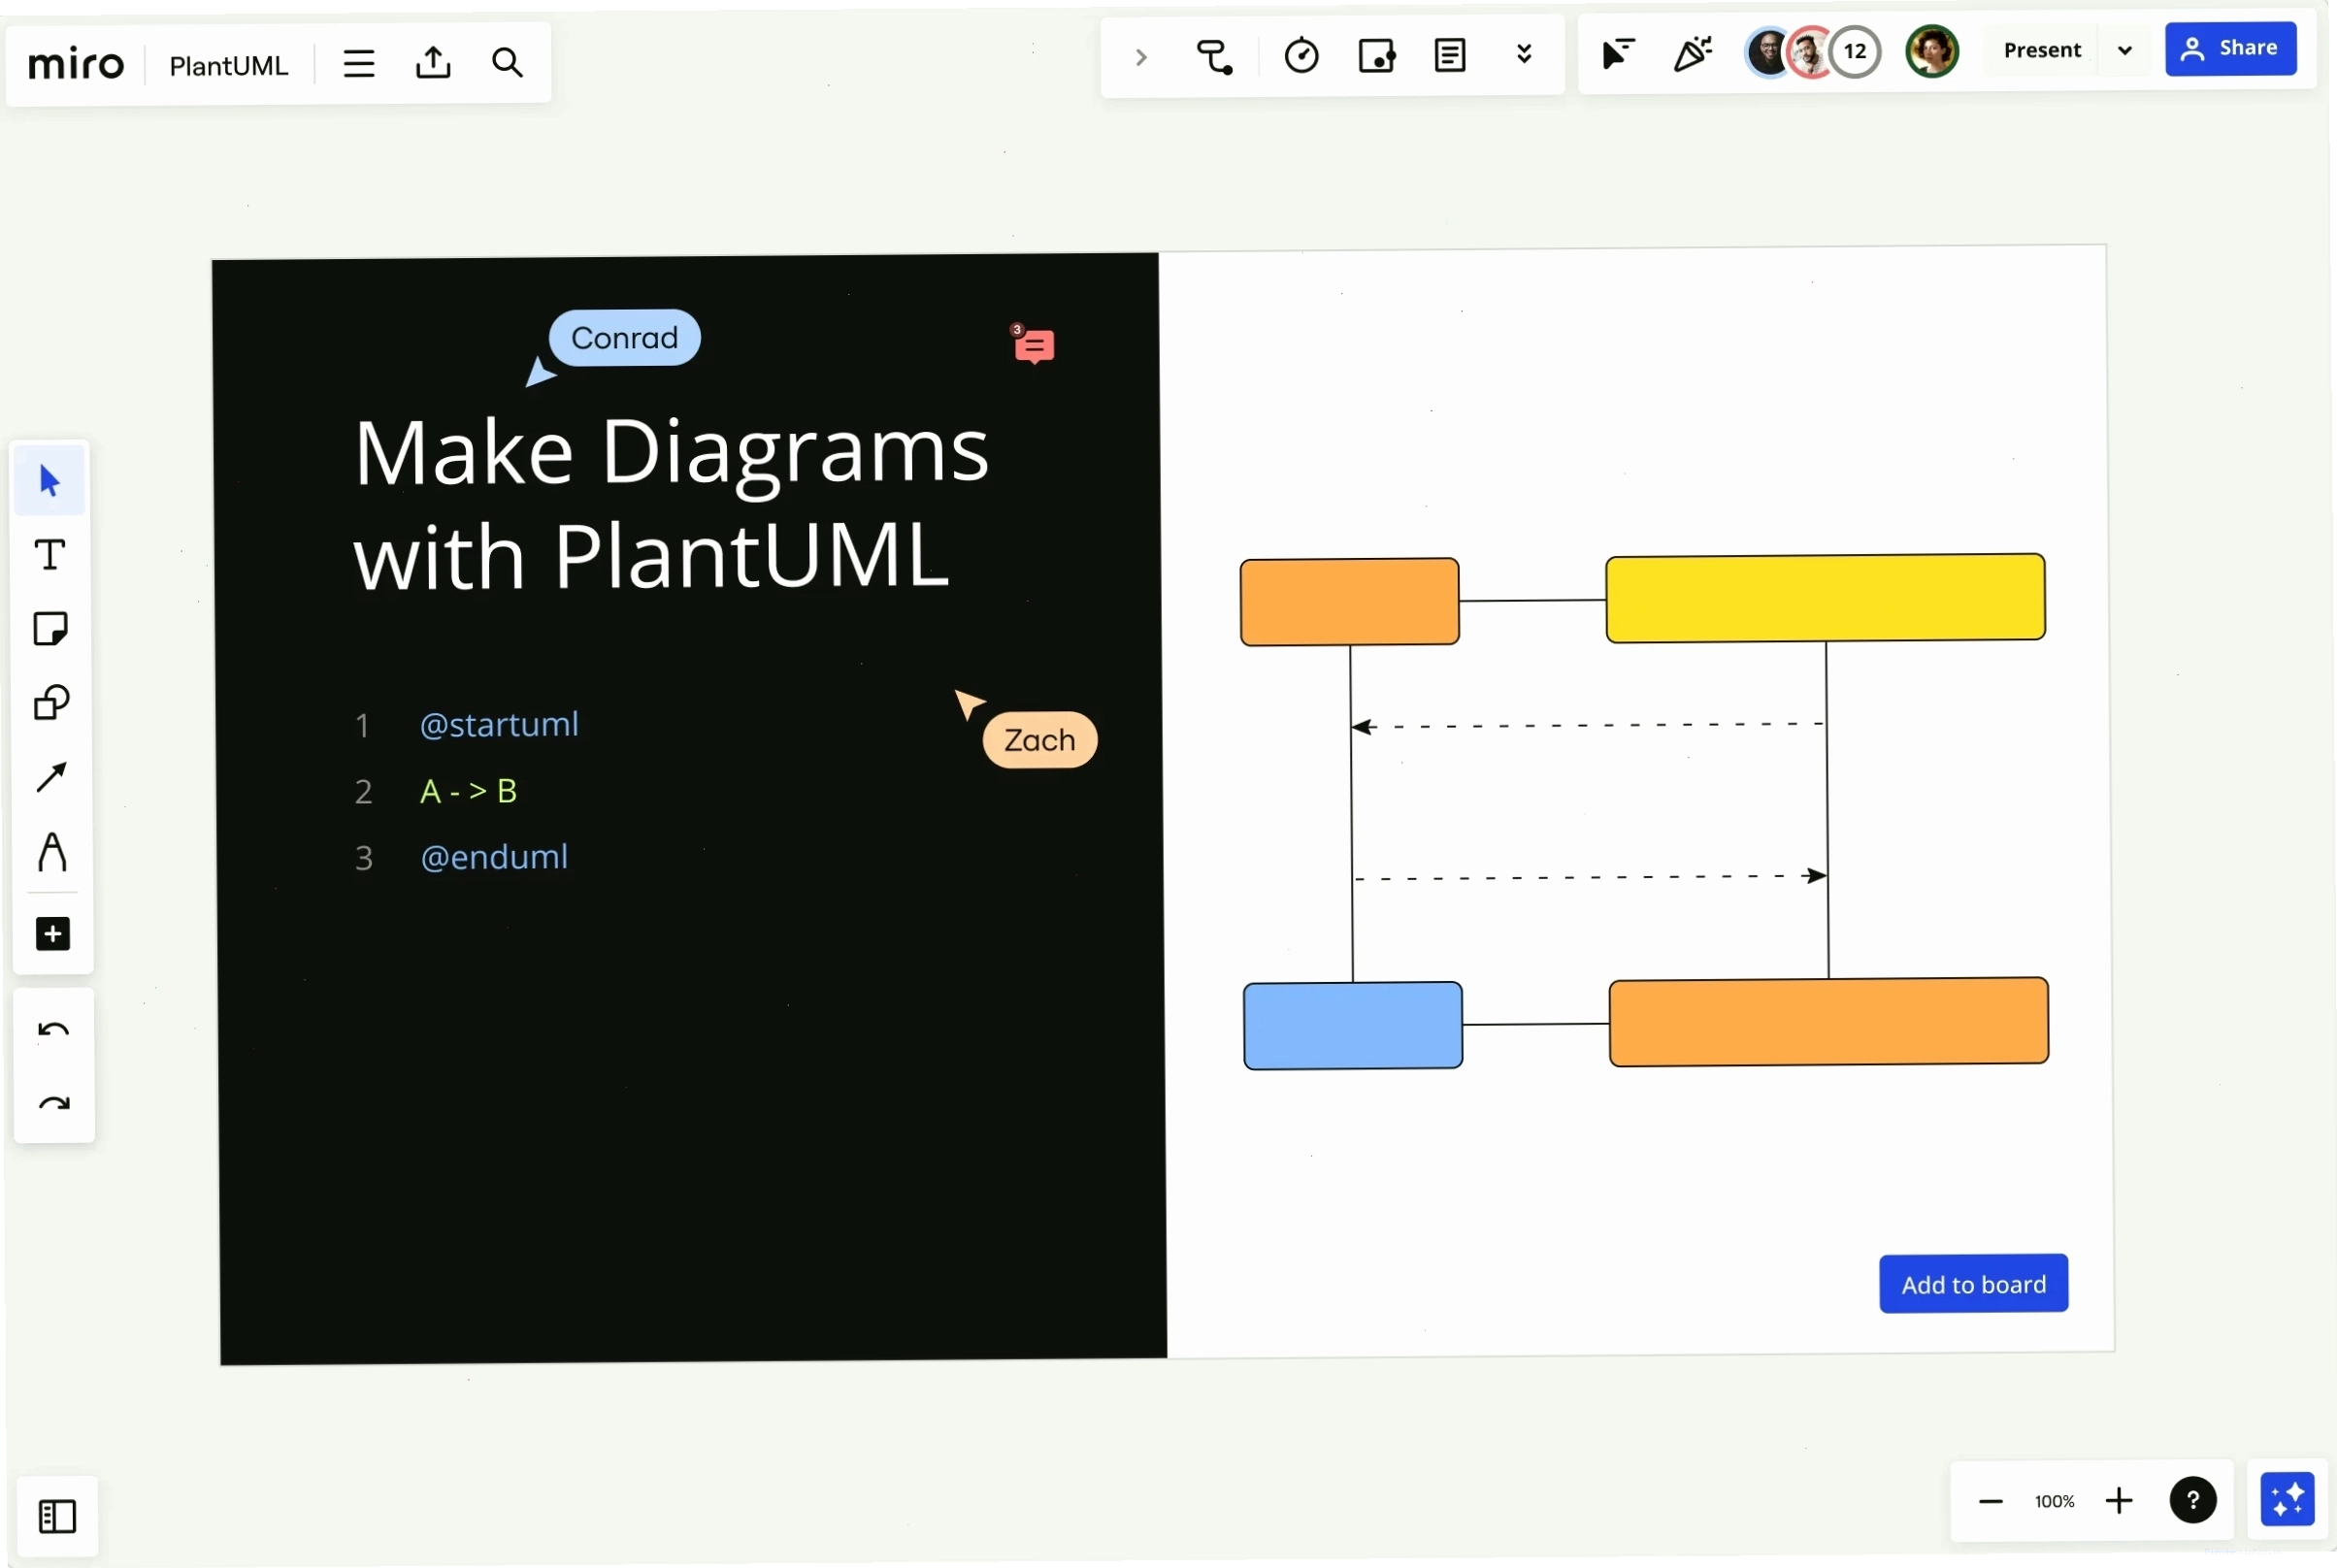Select the @startuml code line
The image size is (2337, 1568).
tap(498, 724)
